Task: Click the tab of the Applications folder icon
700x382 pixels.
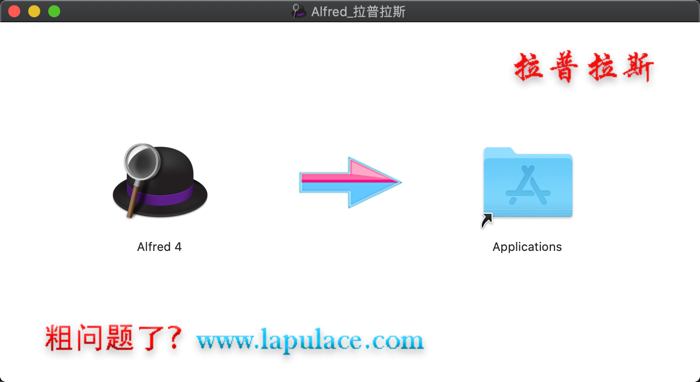Action: point(498,152)
